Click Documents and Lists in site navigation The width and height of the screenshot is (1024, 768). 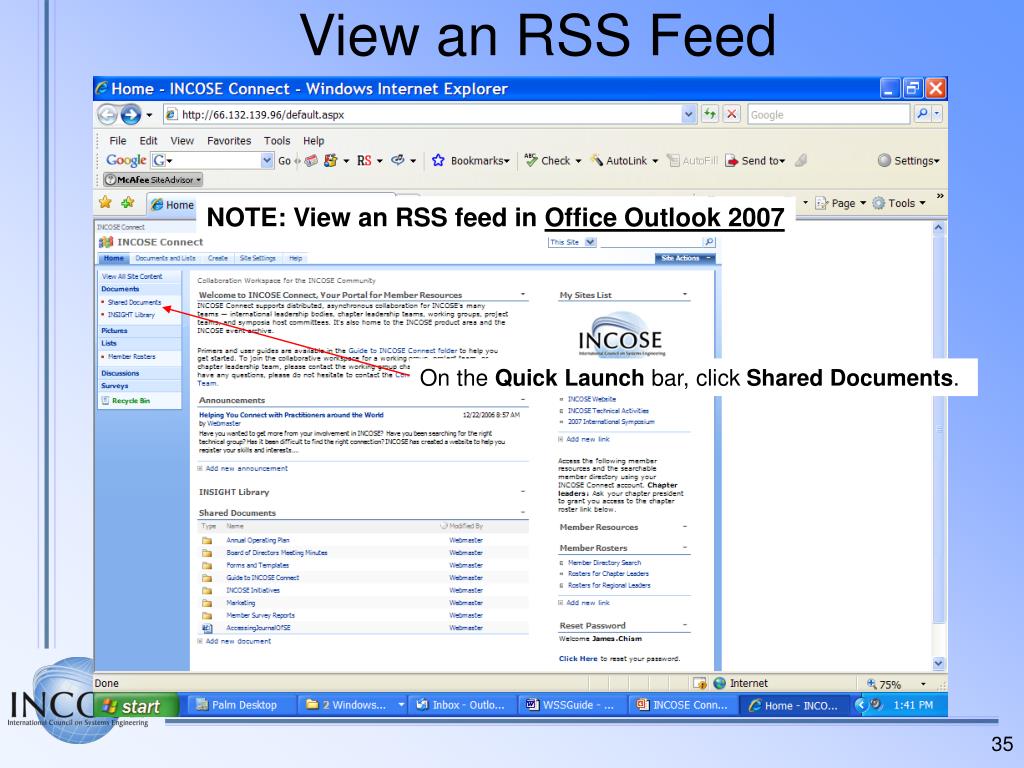point(165,259)
